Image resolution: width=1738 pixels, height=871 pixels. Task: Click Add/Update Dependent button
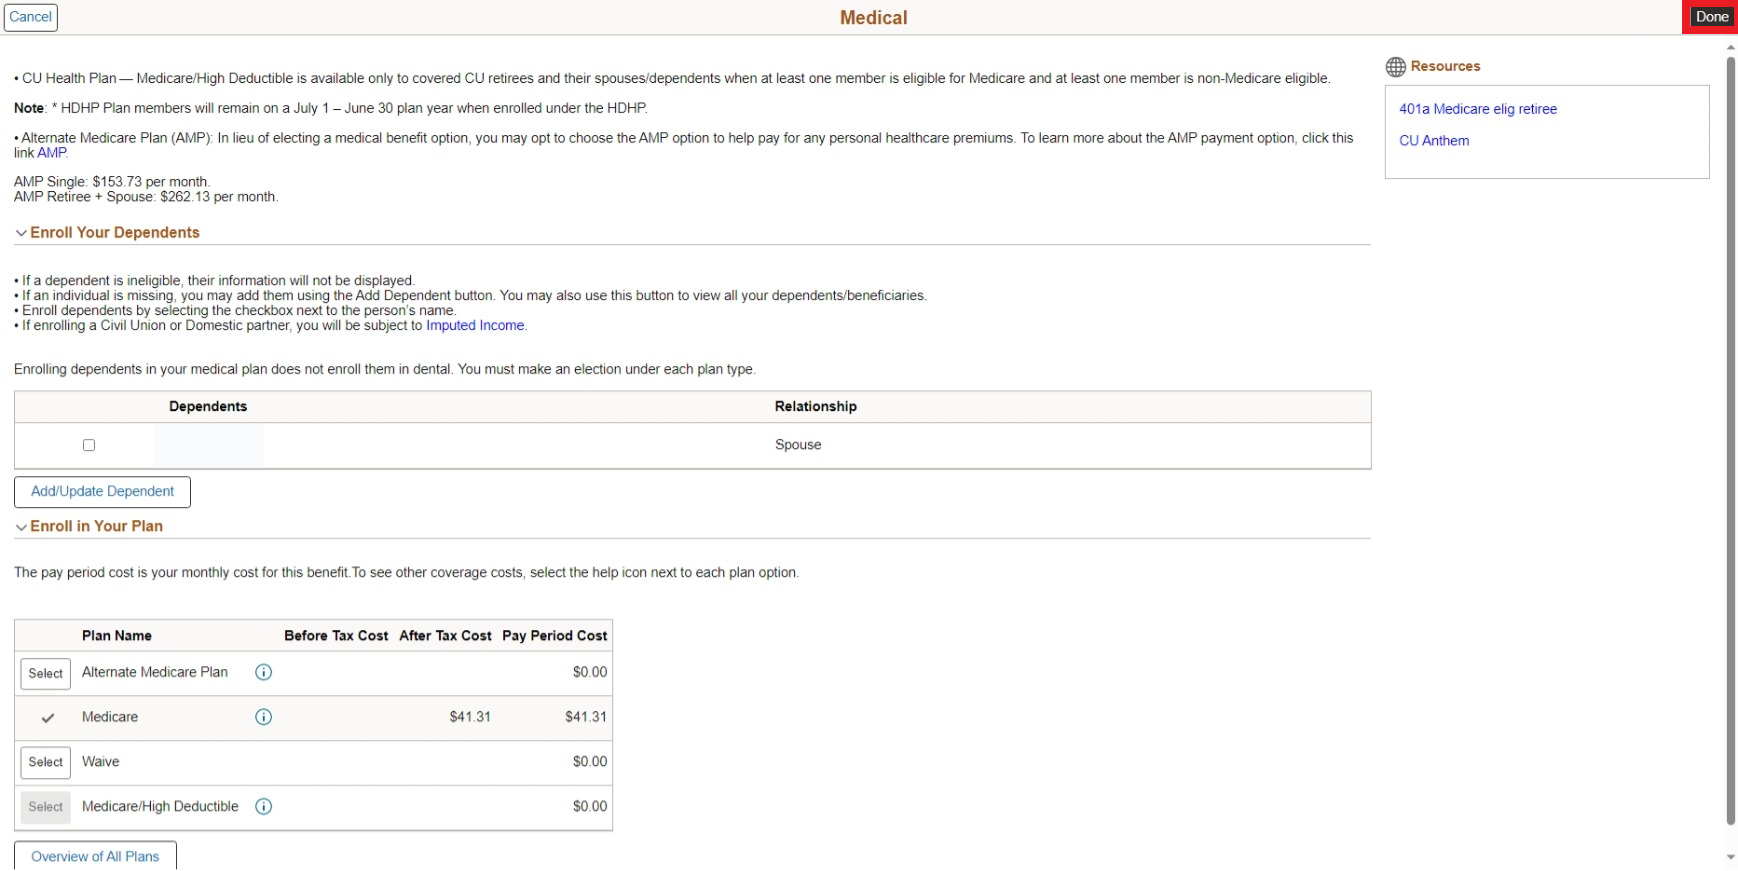(x=102, y=492)
